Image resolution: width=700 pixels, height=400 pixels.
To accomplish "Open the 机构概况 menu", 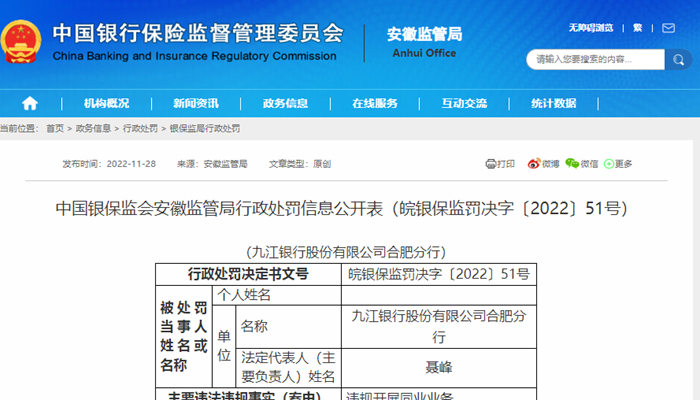I will [x=106, y=103].
